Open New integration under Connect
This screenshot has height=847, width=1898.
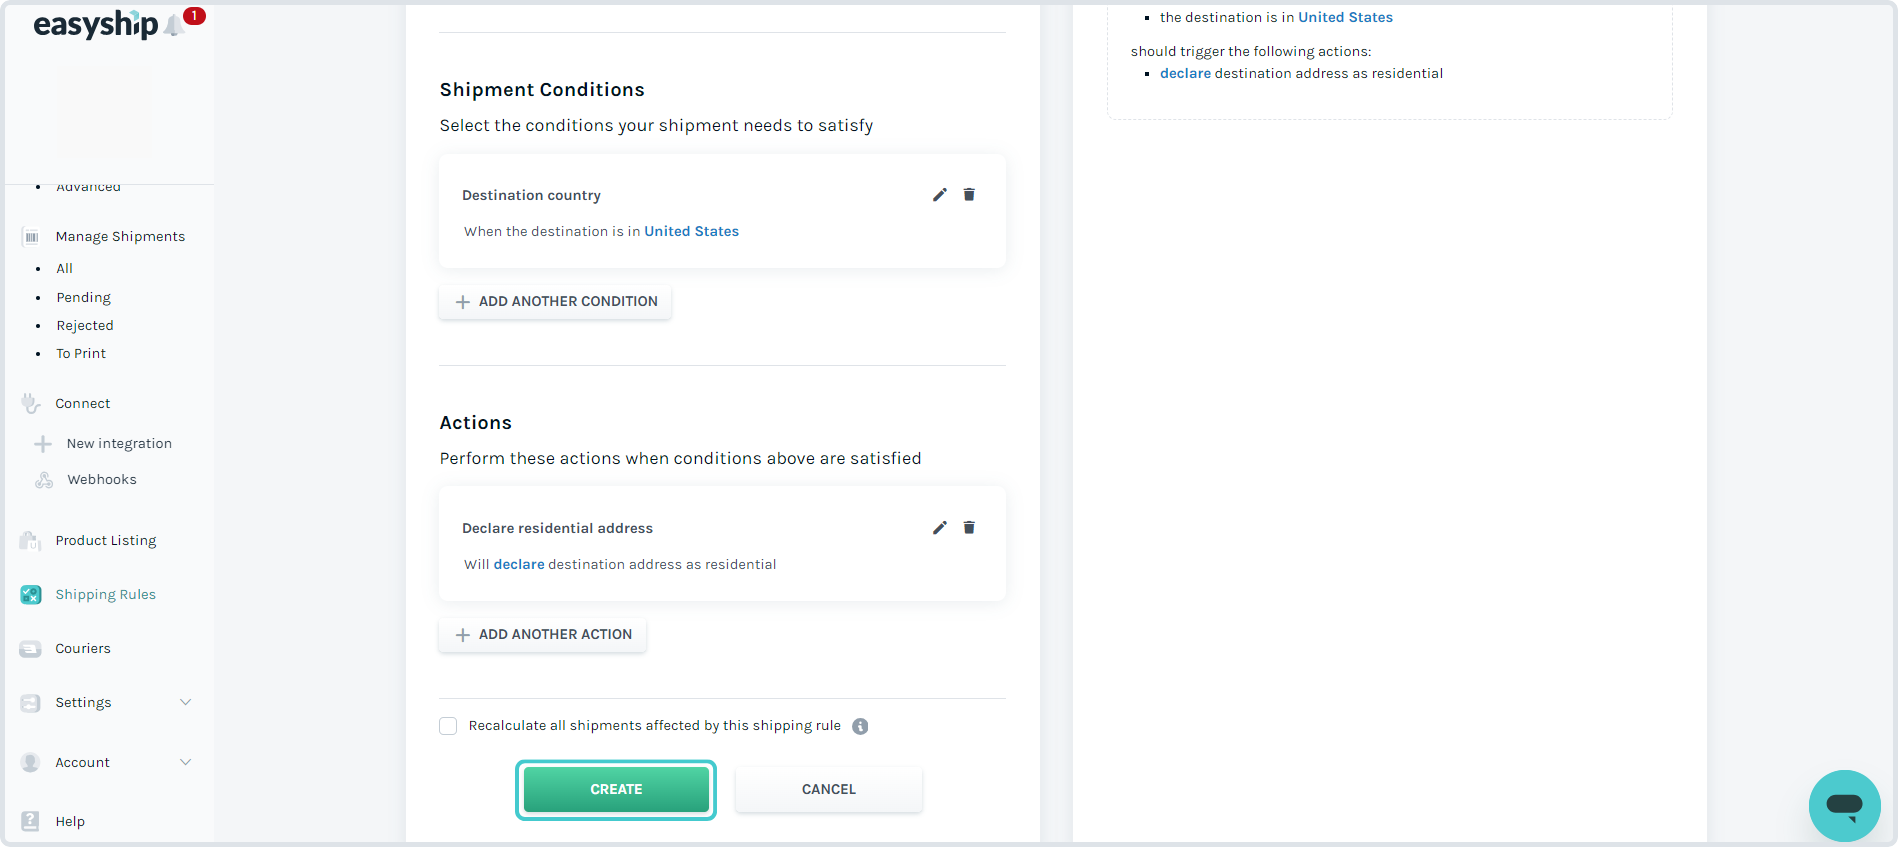[119, 444]
